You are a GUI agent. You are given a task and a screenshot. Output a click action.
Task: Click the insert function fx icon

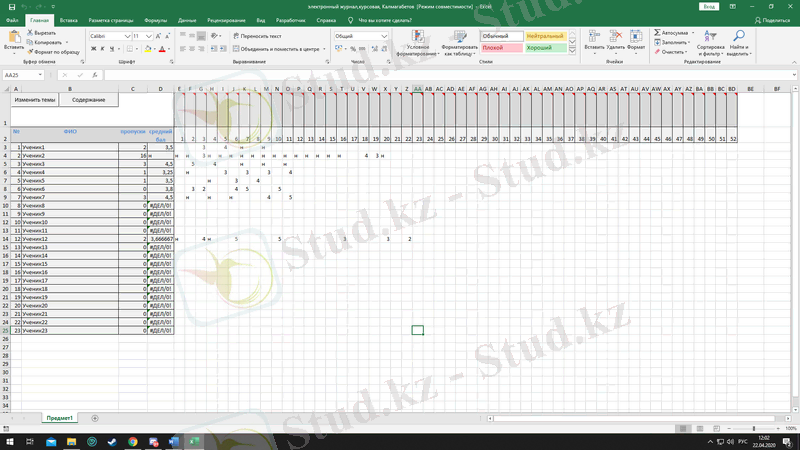[x=95, y=75]
